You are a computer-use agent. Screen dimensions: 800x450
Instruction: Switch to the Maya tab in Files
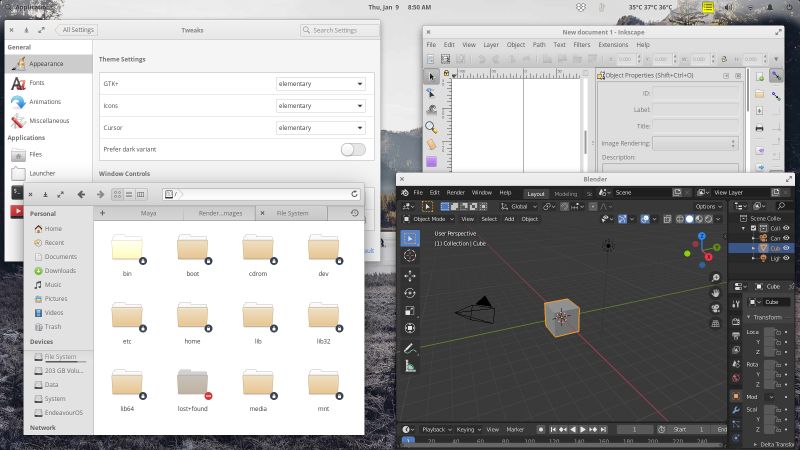coord(147,213)
